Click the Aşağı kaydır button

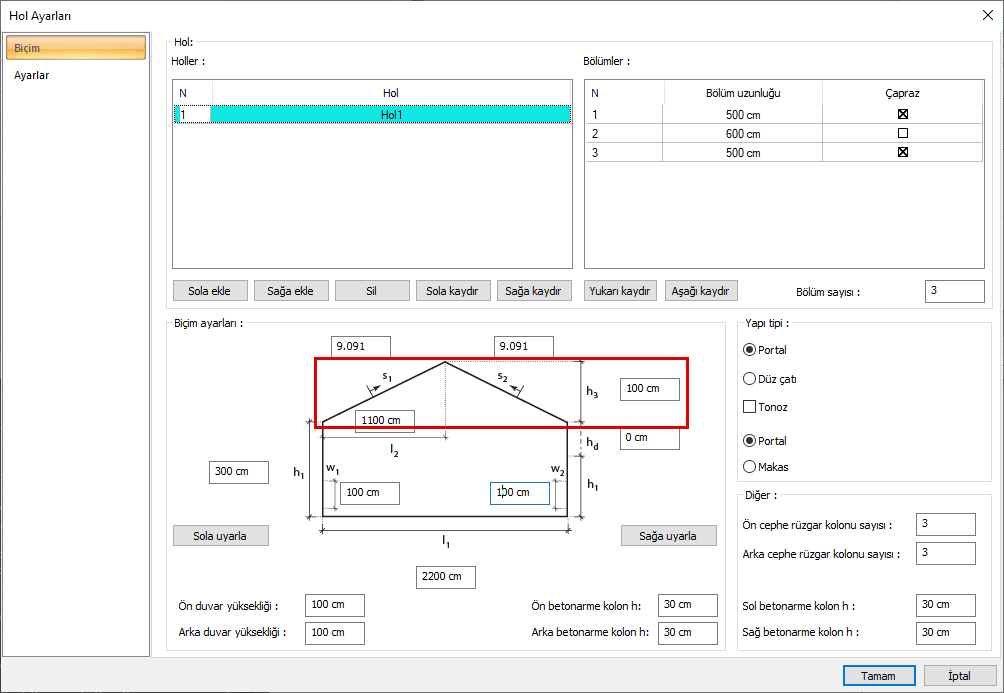[701, 291]
